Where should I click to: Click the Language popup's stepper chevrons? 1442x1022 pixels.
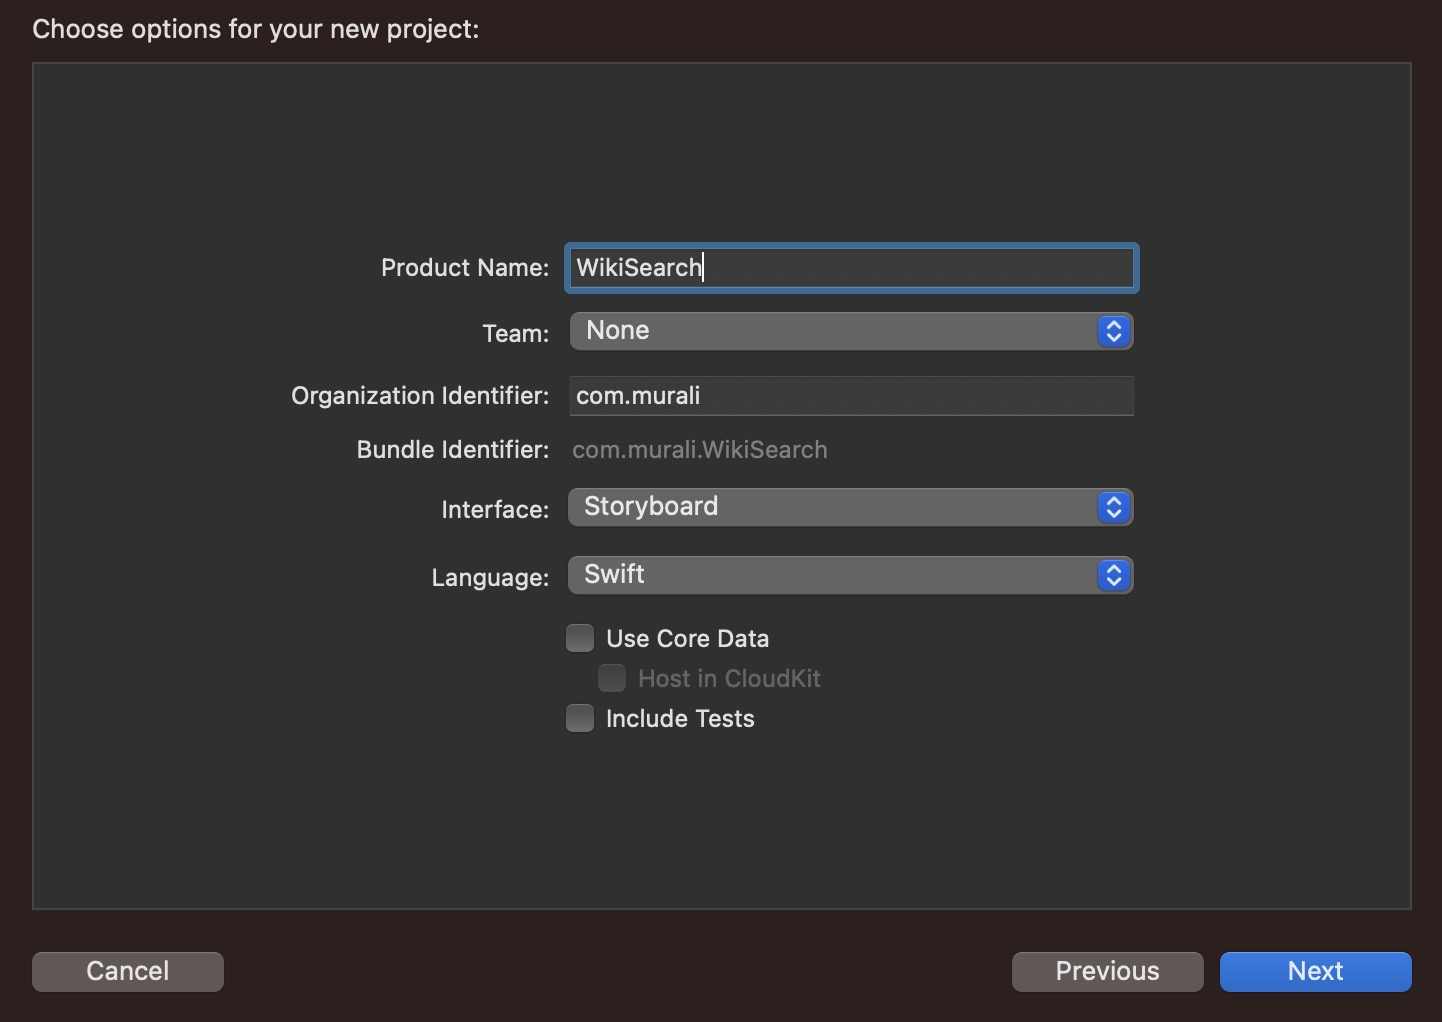coord(1113,575)
